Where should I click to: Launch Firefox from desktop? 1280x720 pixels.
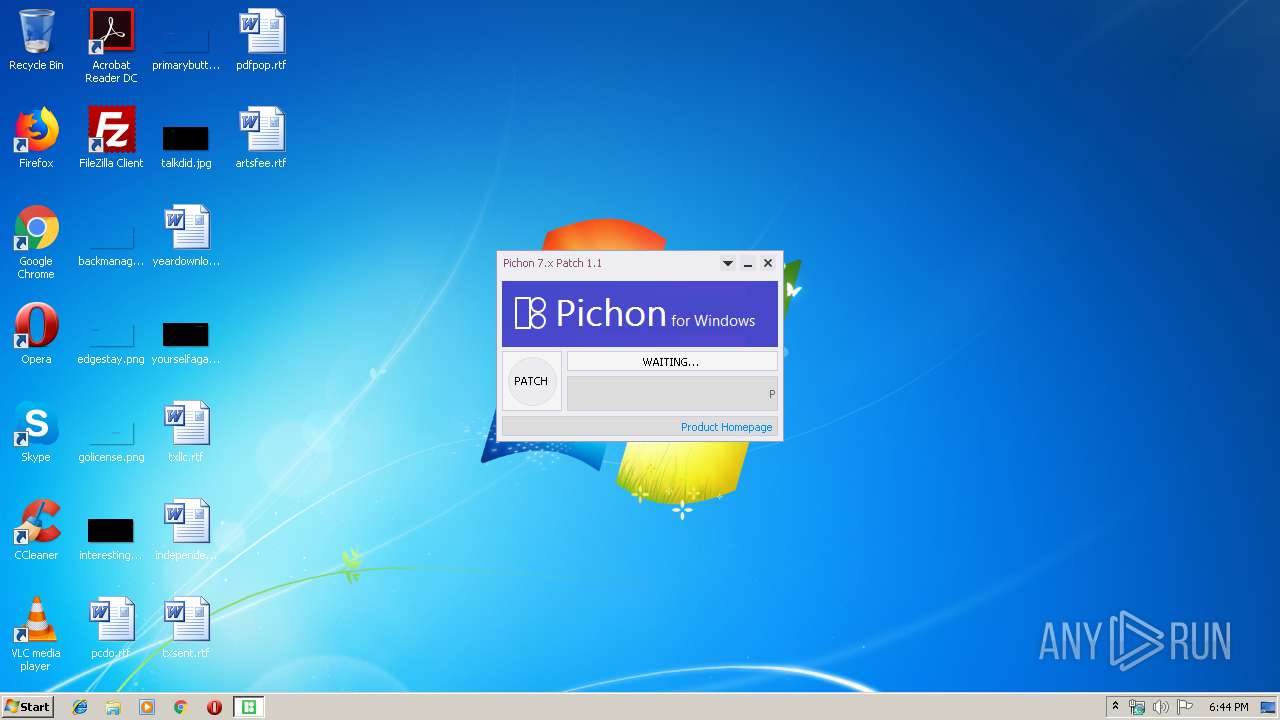(36, 138)
